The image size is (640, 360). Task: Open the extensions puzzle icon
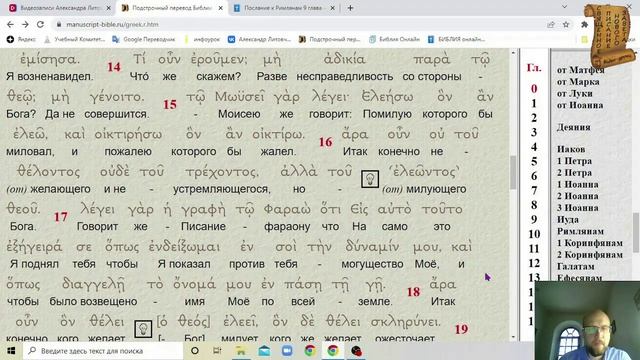coord(584,24)
